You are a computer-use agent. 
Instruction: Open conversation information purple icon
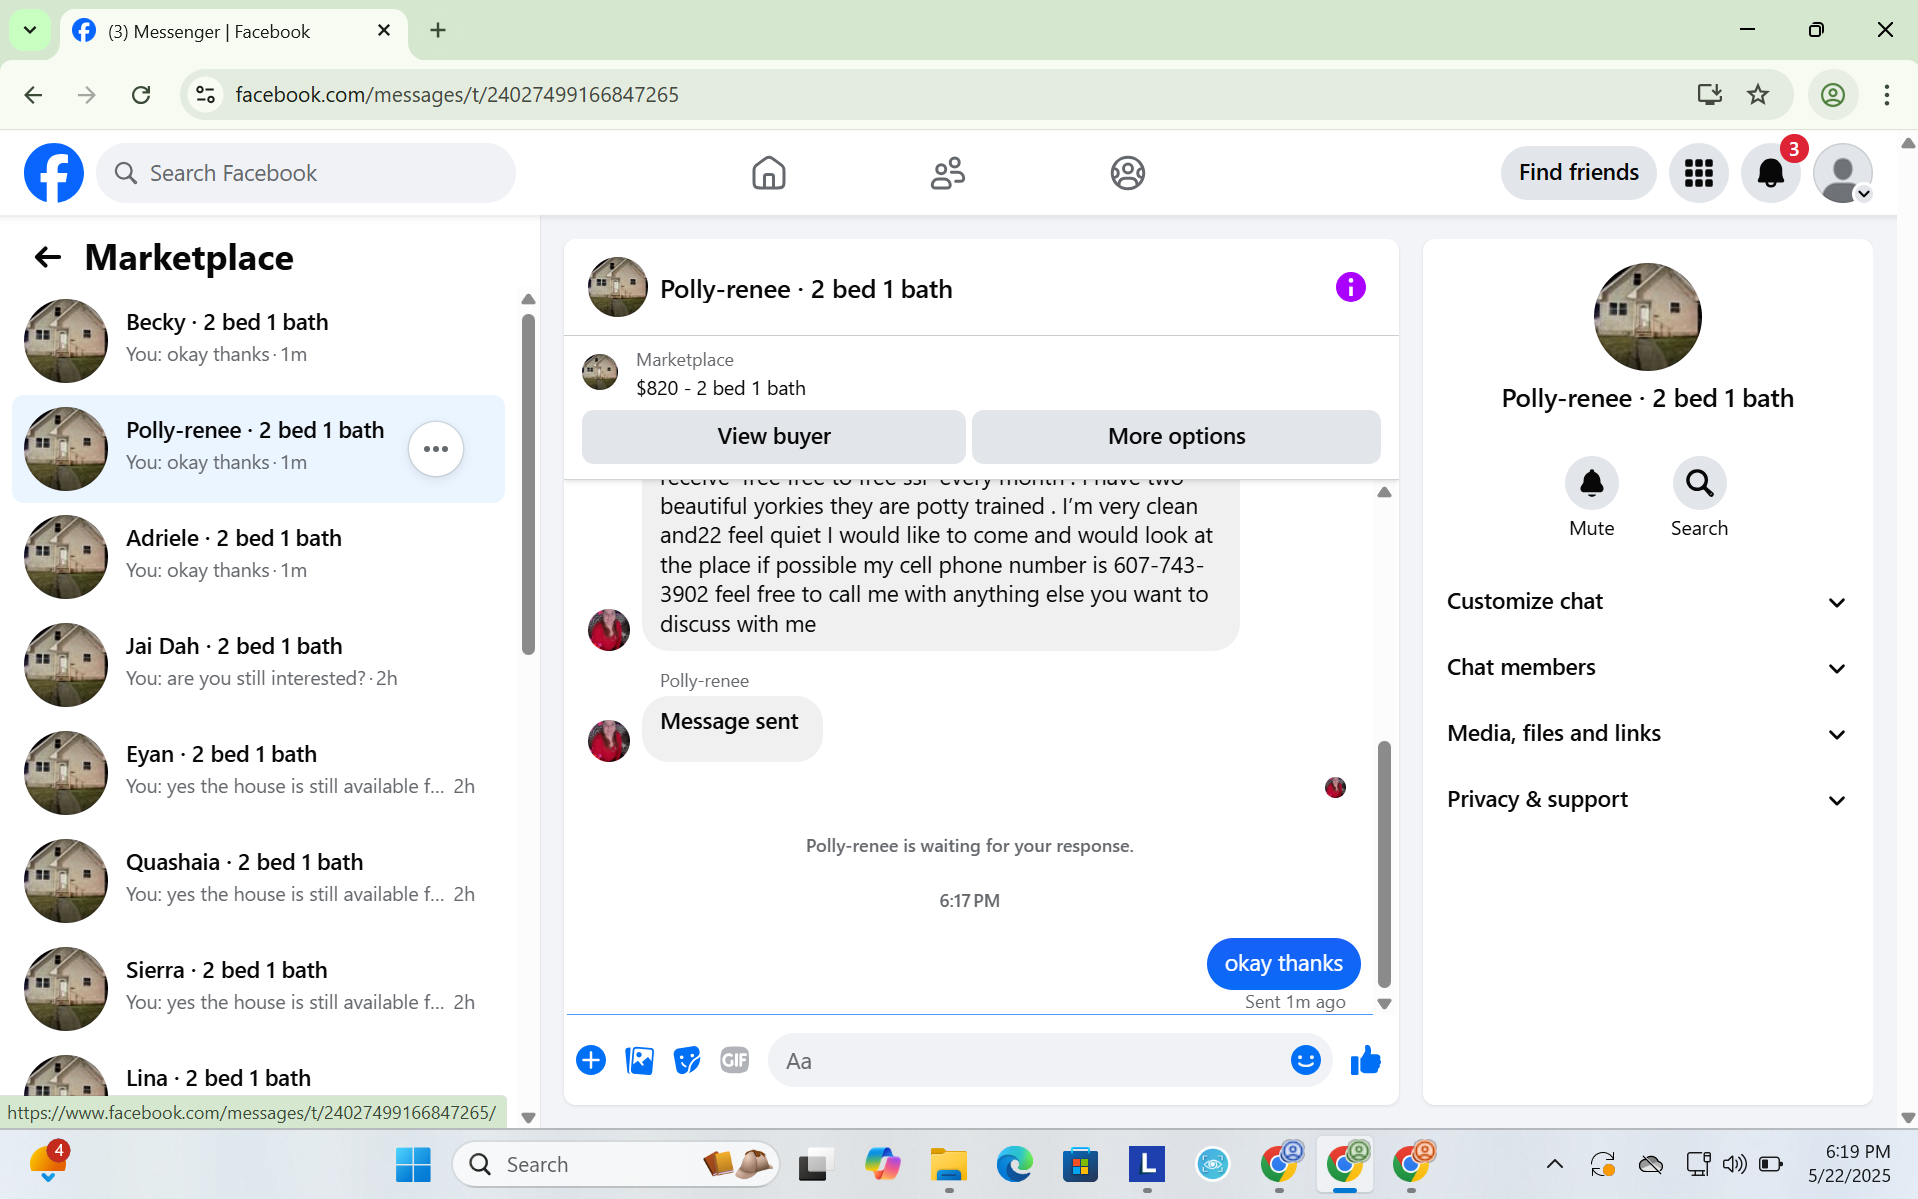(x=1350, y=288)
